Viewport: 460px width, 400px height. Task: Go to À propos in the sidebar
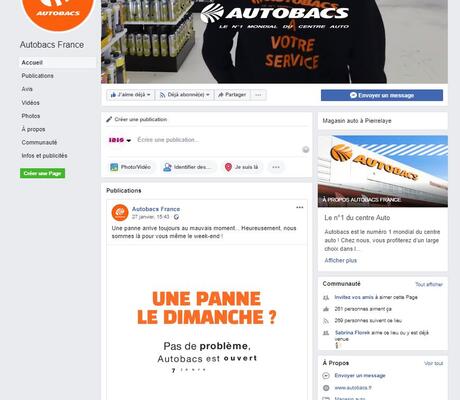tap(33, 129)
